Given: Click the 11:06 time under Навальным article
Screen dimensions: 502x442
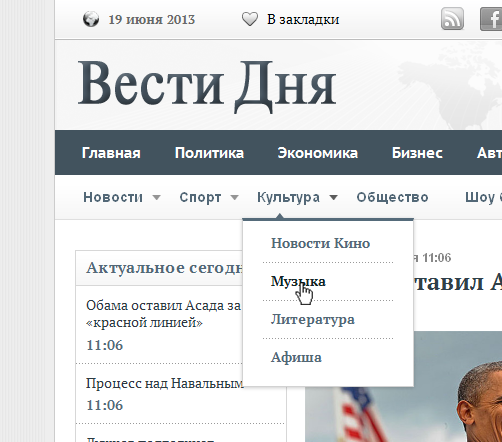Looking at the screenshot, I should coord(105,405).
